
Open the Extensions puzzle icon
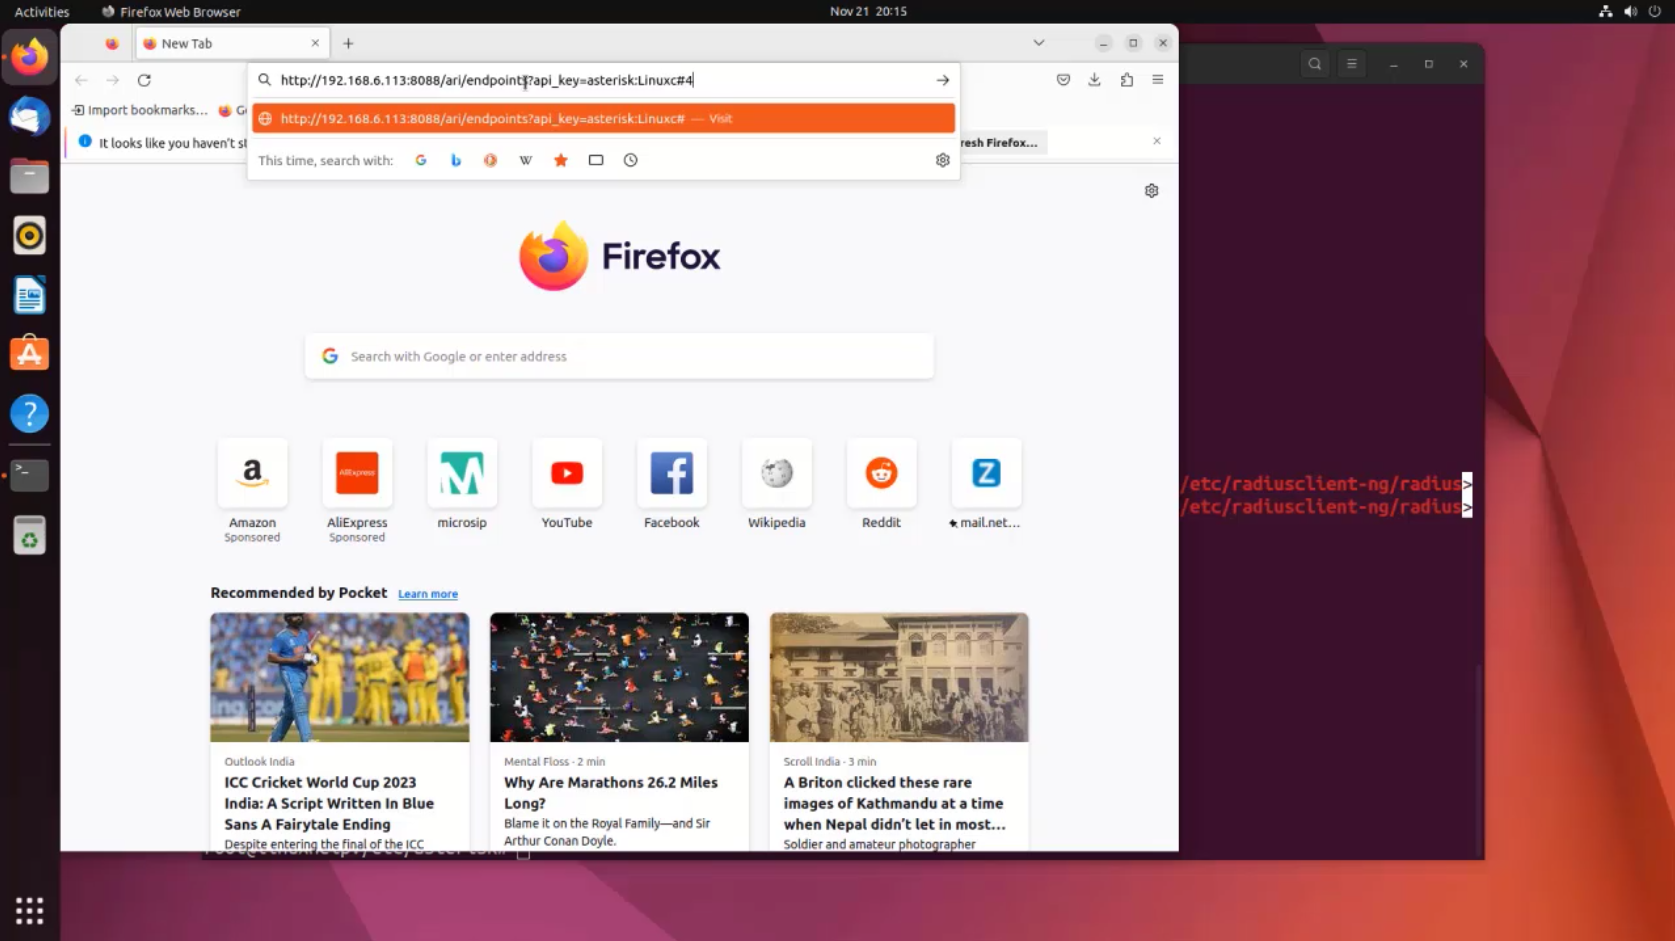1126,80
